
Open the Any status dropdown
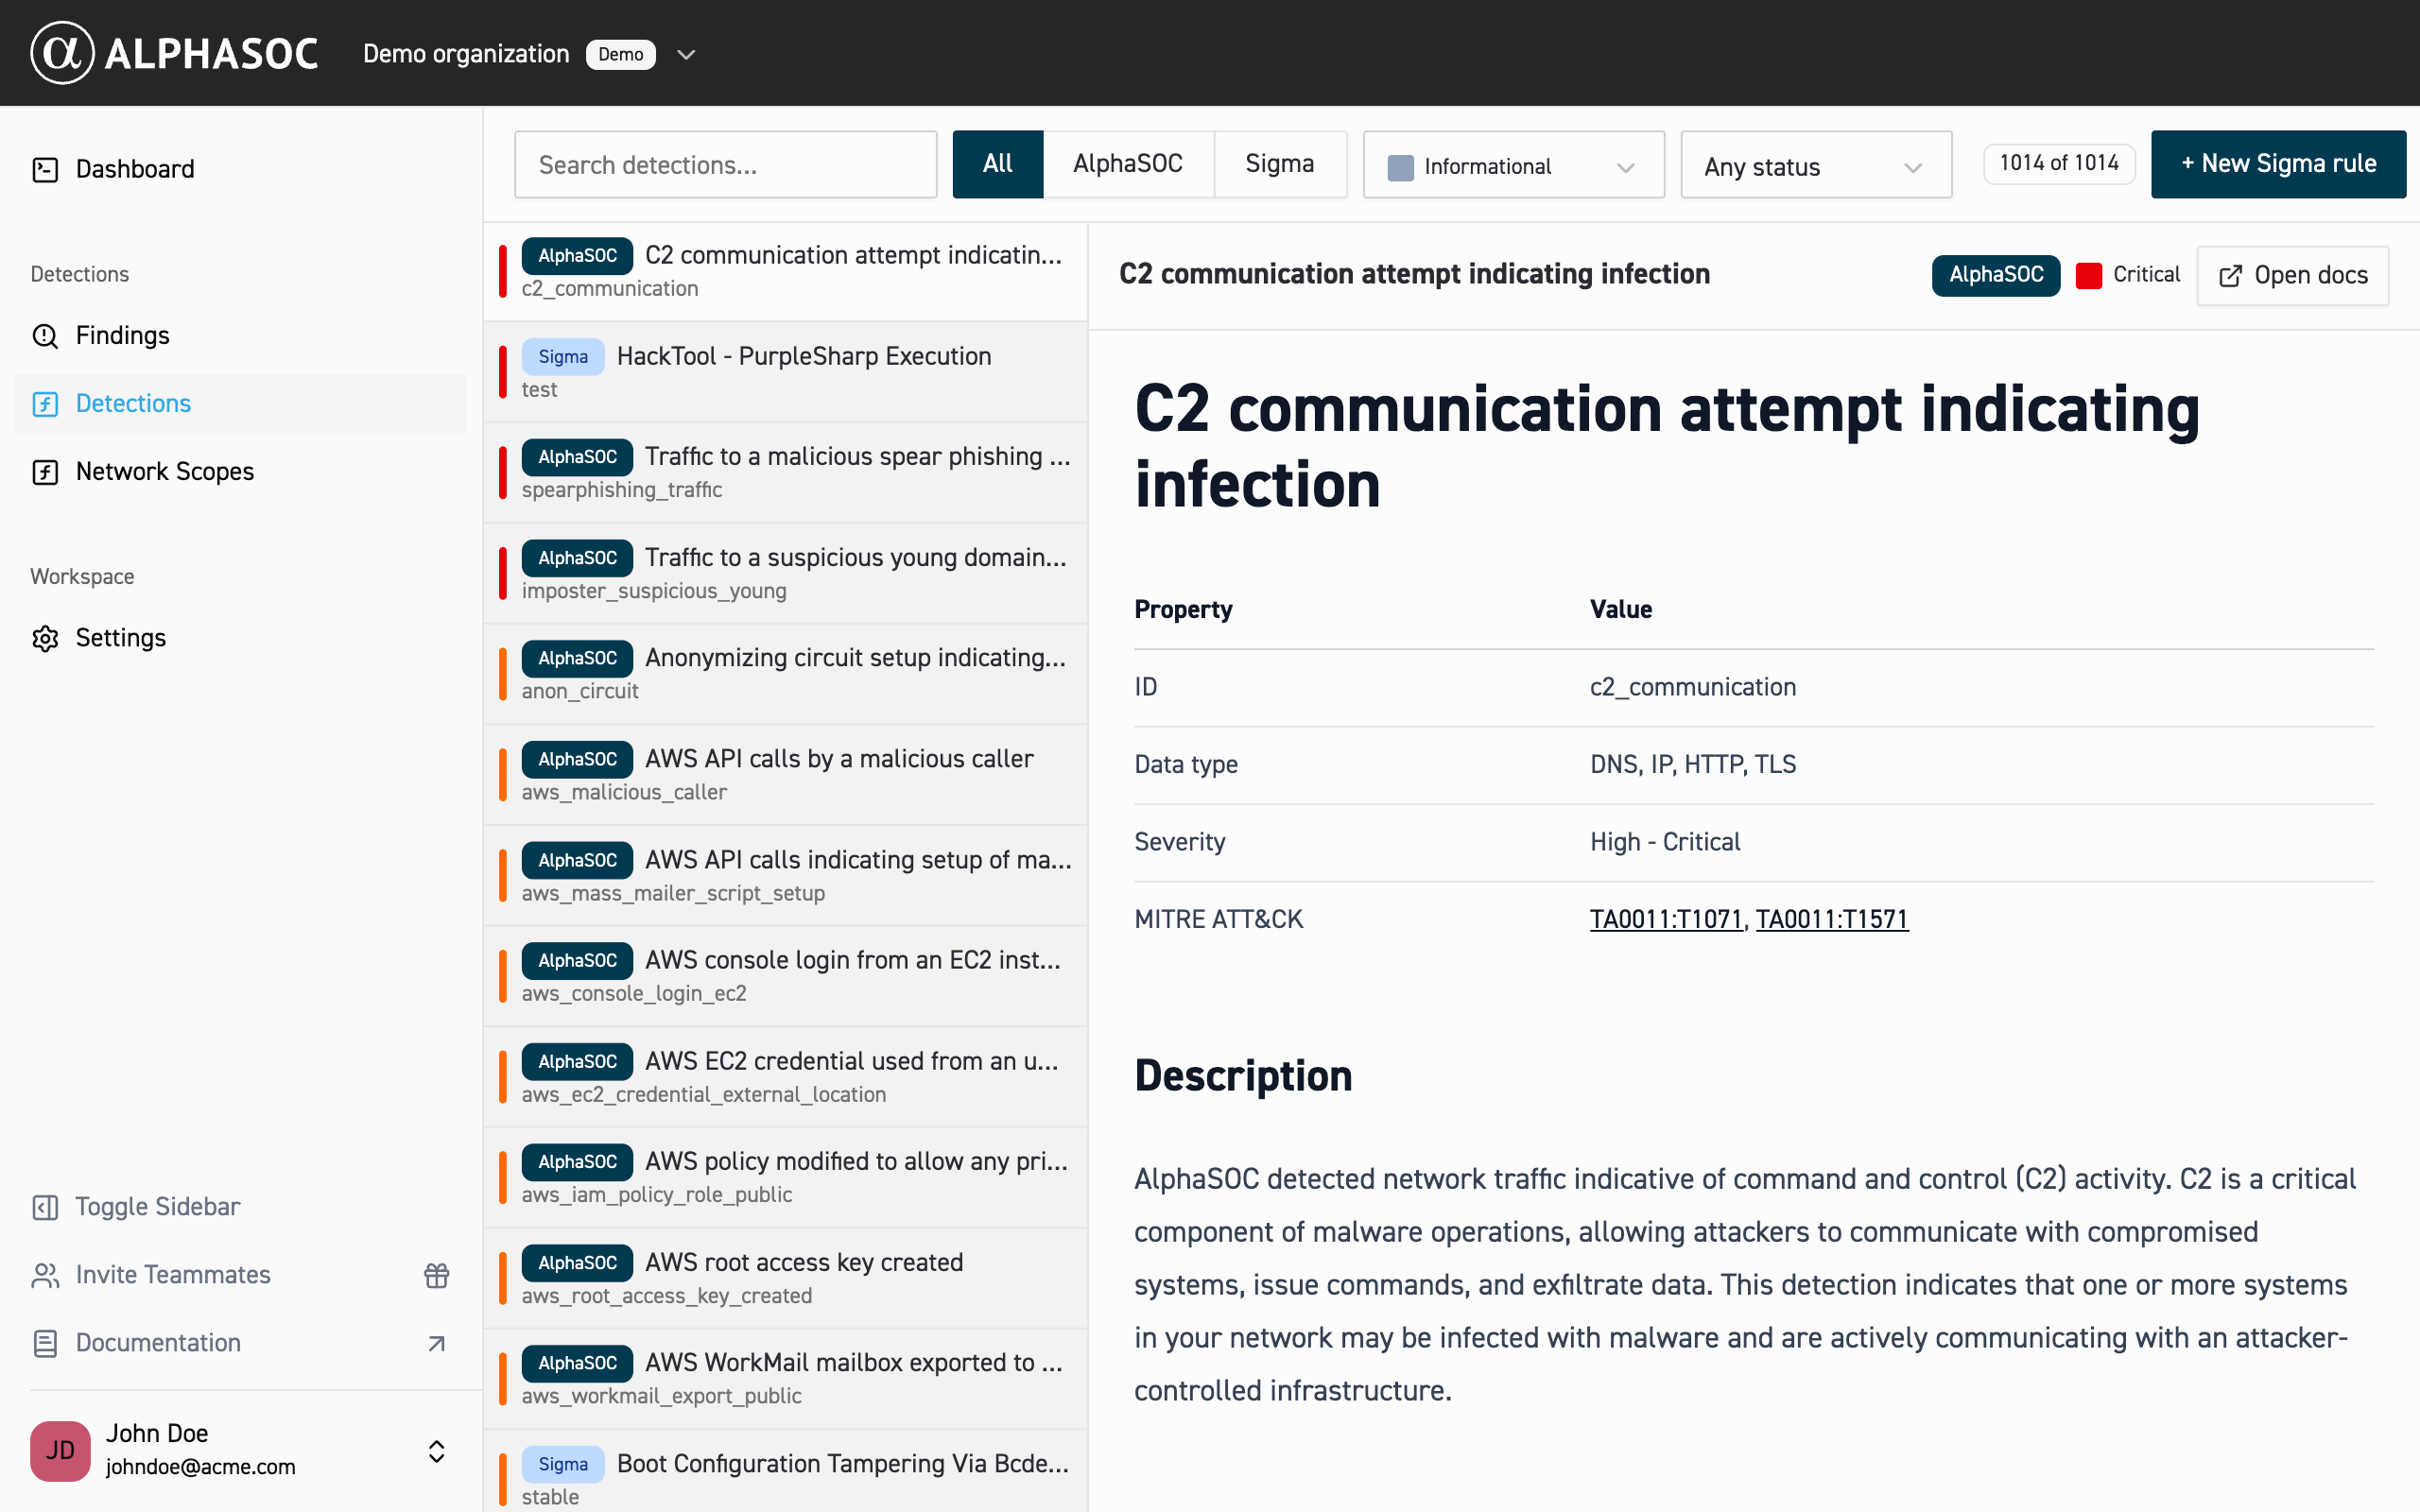click(x=1816, y=165)
